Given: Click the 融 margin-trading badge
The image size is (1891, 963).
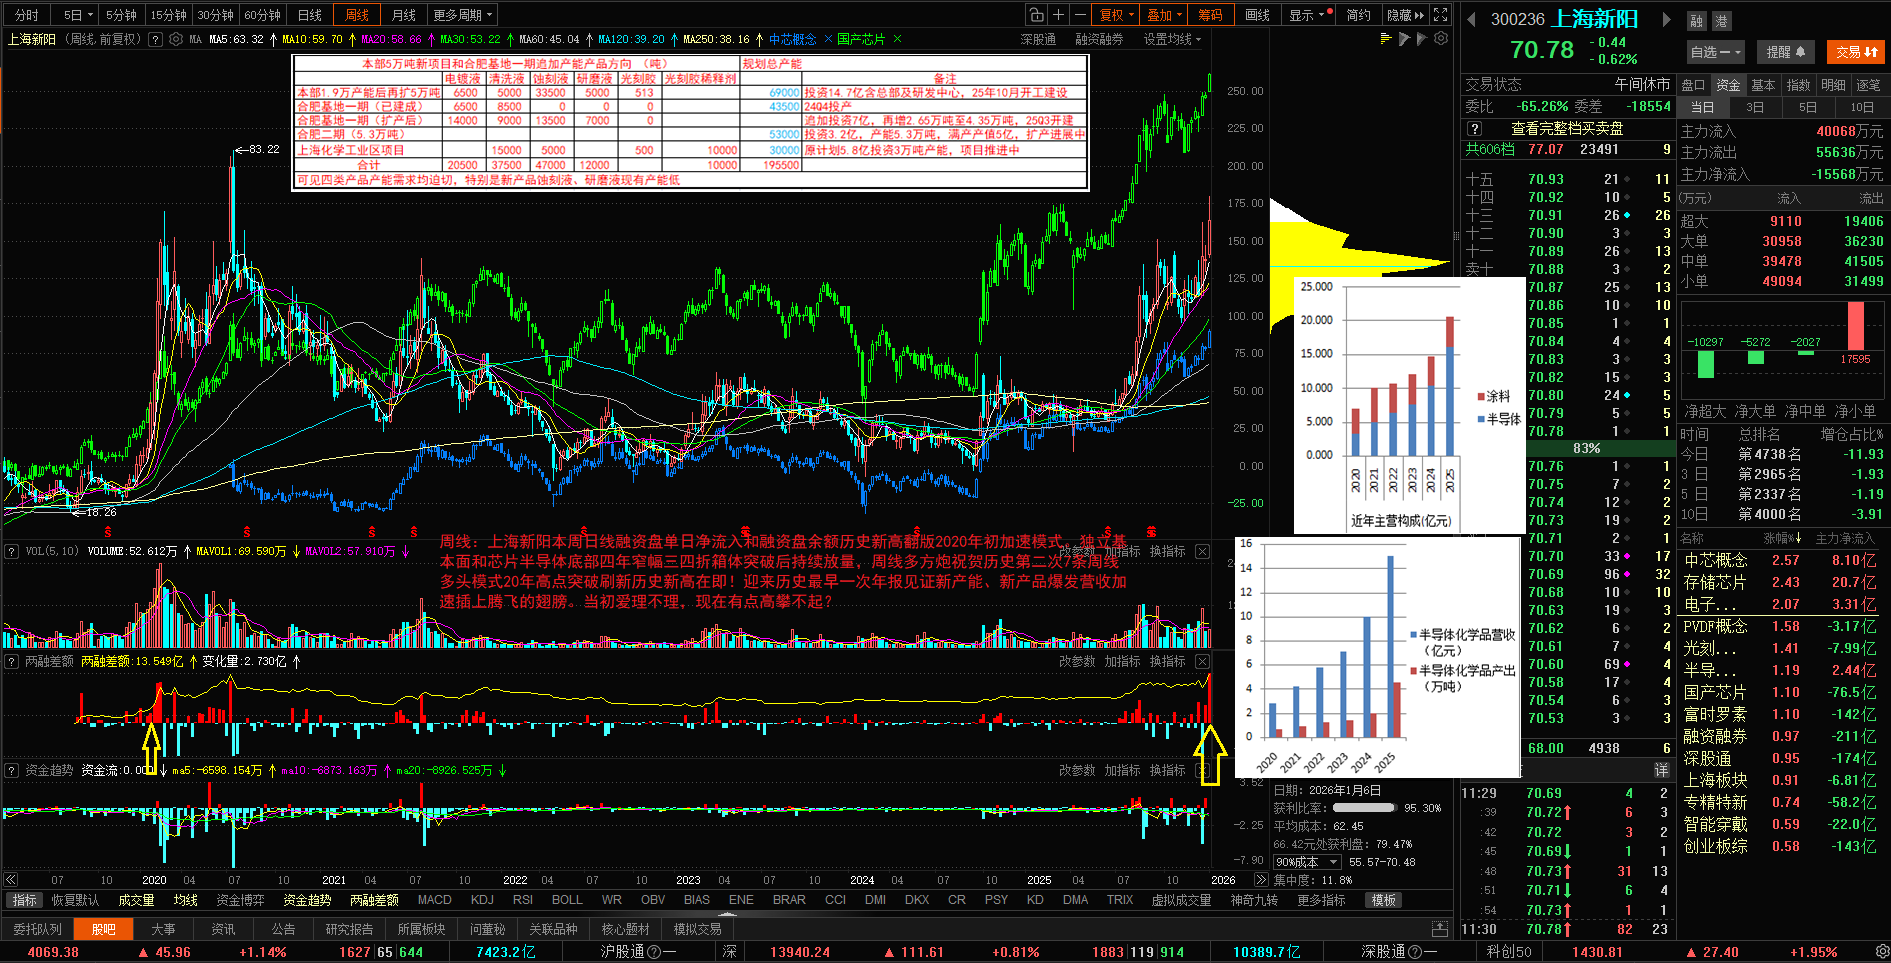Looking at the screenshot, I should [1697, 21].
